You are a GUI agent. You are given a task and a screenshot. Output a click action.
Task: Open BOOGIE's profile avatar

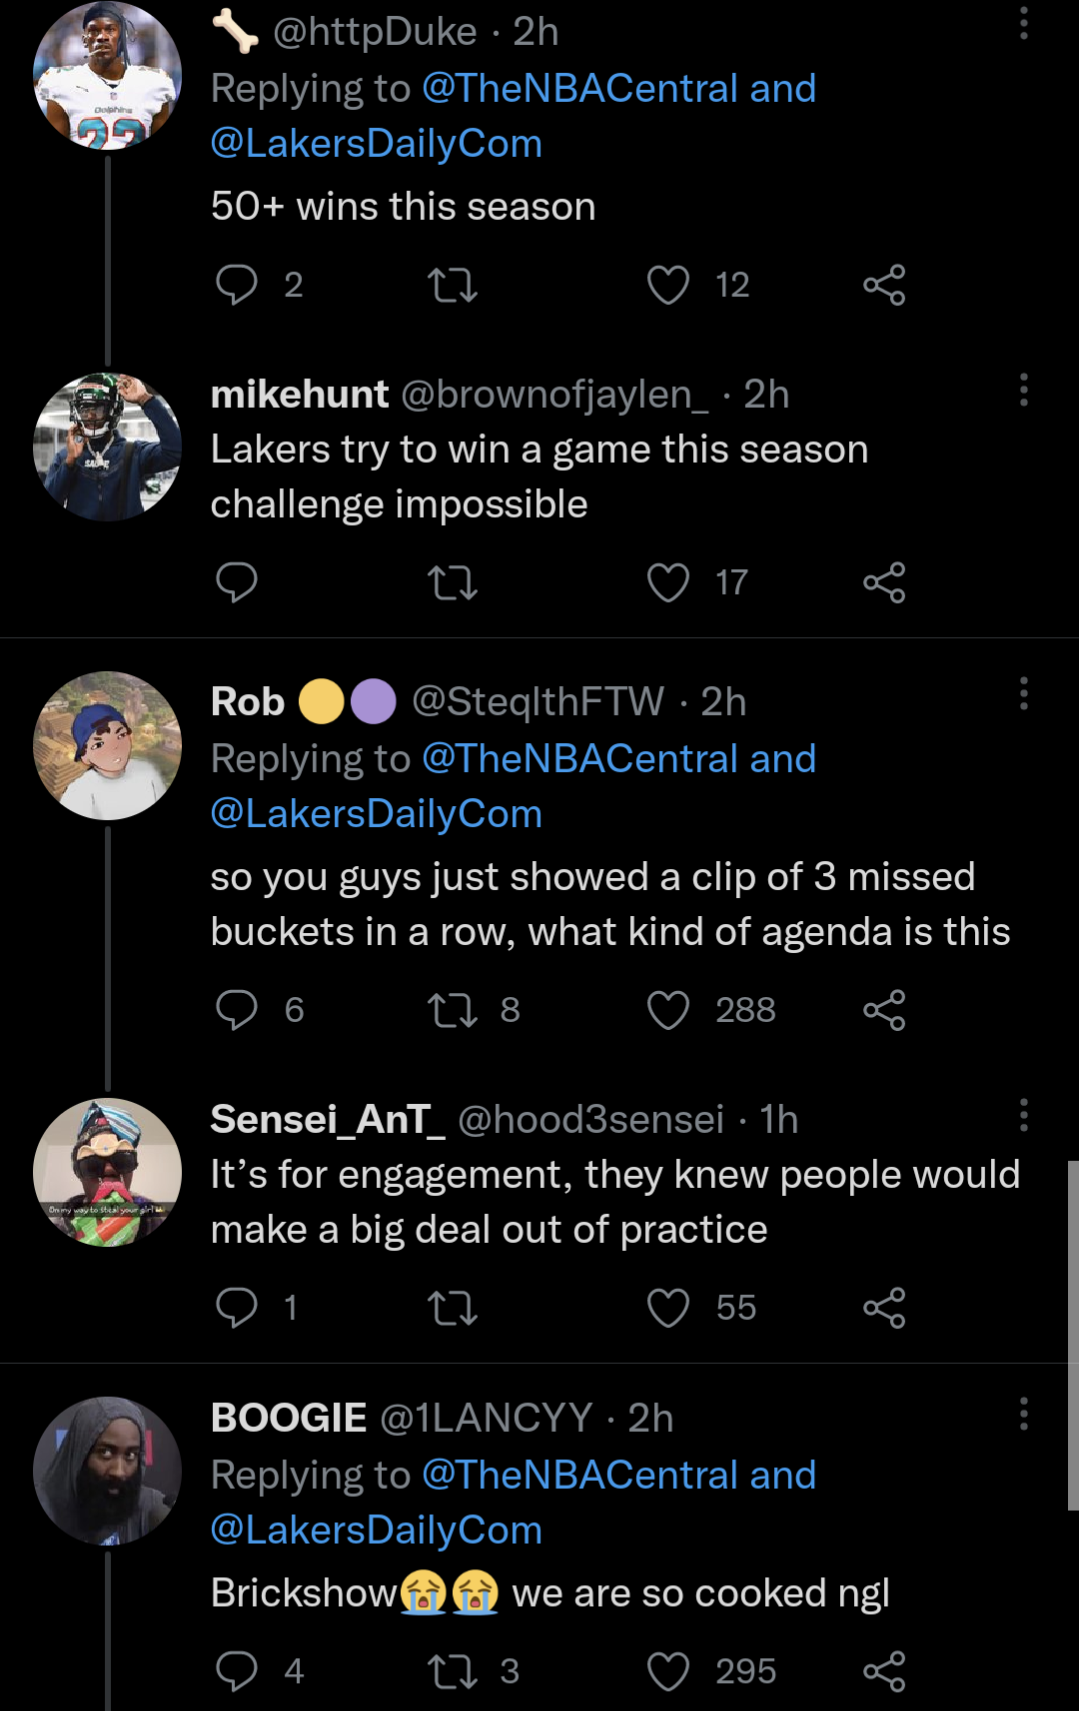[x=107, y=1470]
